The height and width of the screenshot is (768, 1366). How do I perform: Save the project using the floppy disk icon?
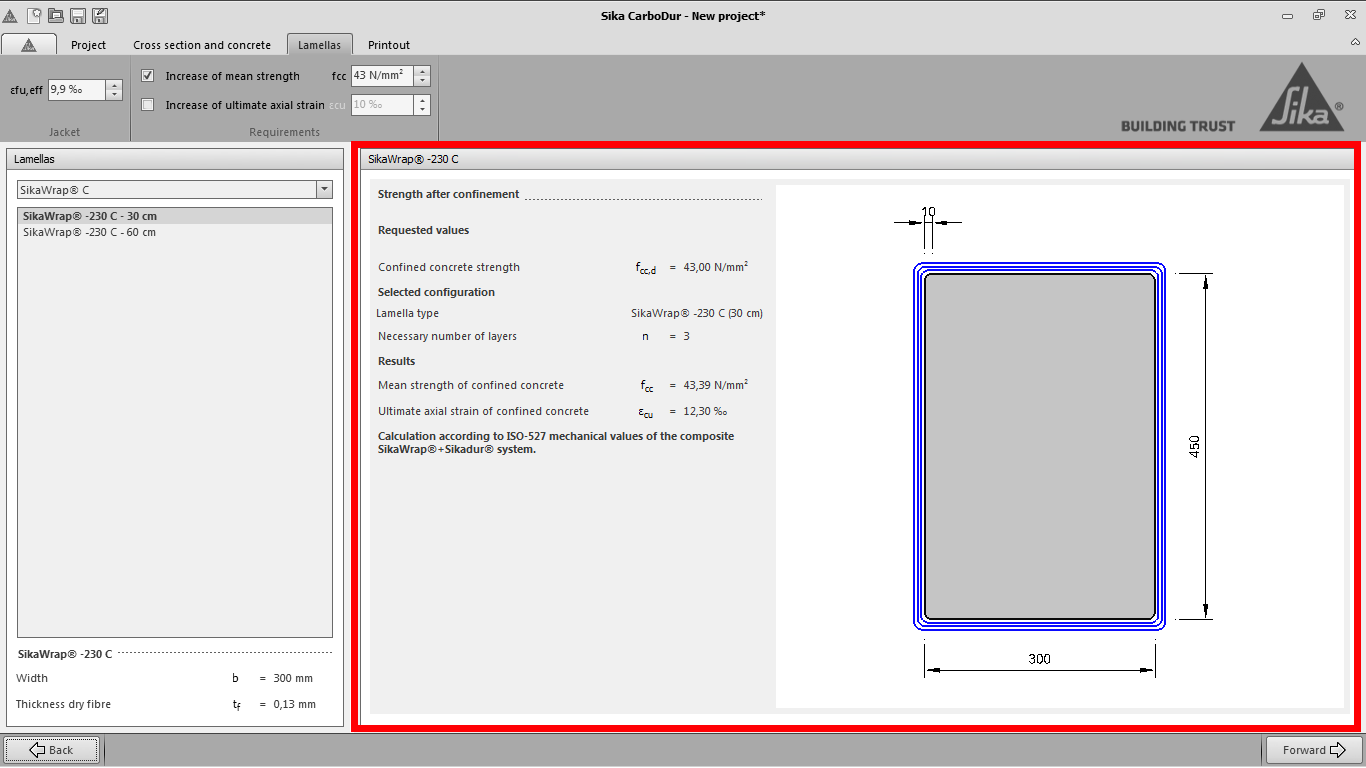pyautogui.click(x=78, y=16)
